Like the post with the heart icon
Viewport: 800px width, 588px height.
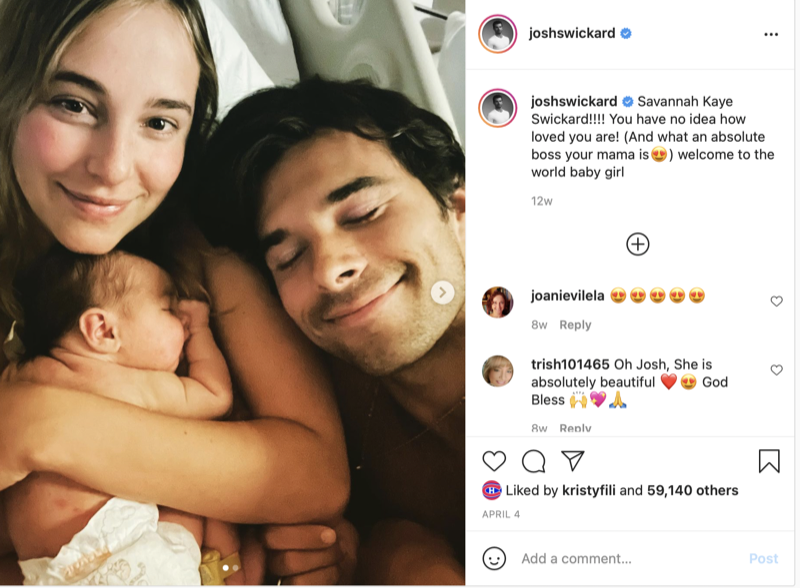(x=494, y=461)
